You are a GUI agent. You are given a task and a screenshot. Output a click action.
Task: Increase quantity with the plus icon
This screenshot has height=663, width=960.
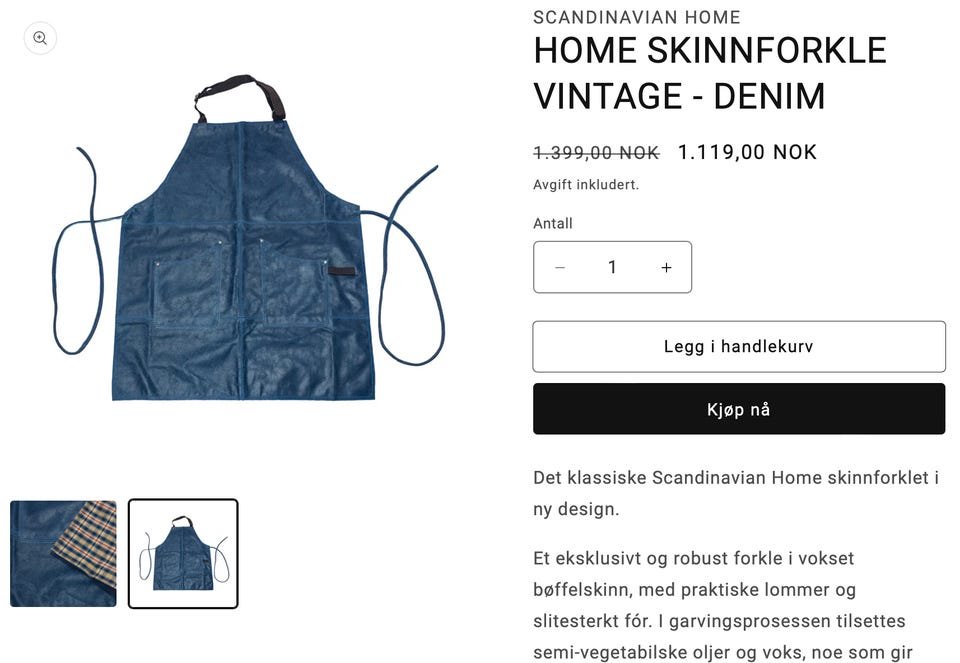666,268
